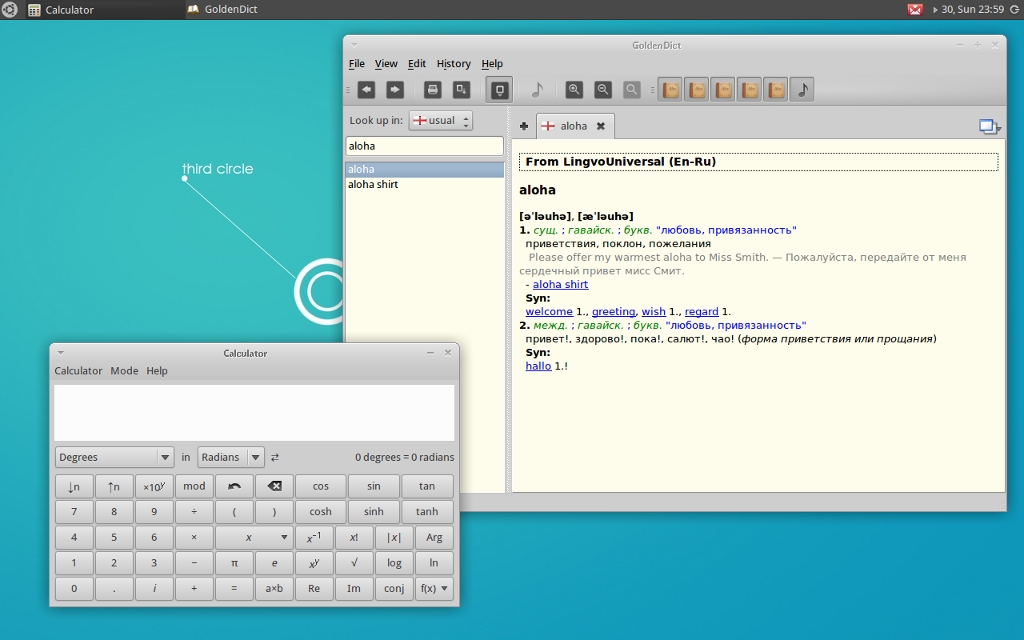
Task: Click the mod button
Action: point(194,486)
